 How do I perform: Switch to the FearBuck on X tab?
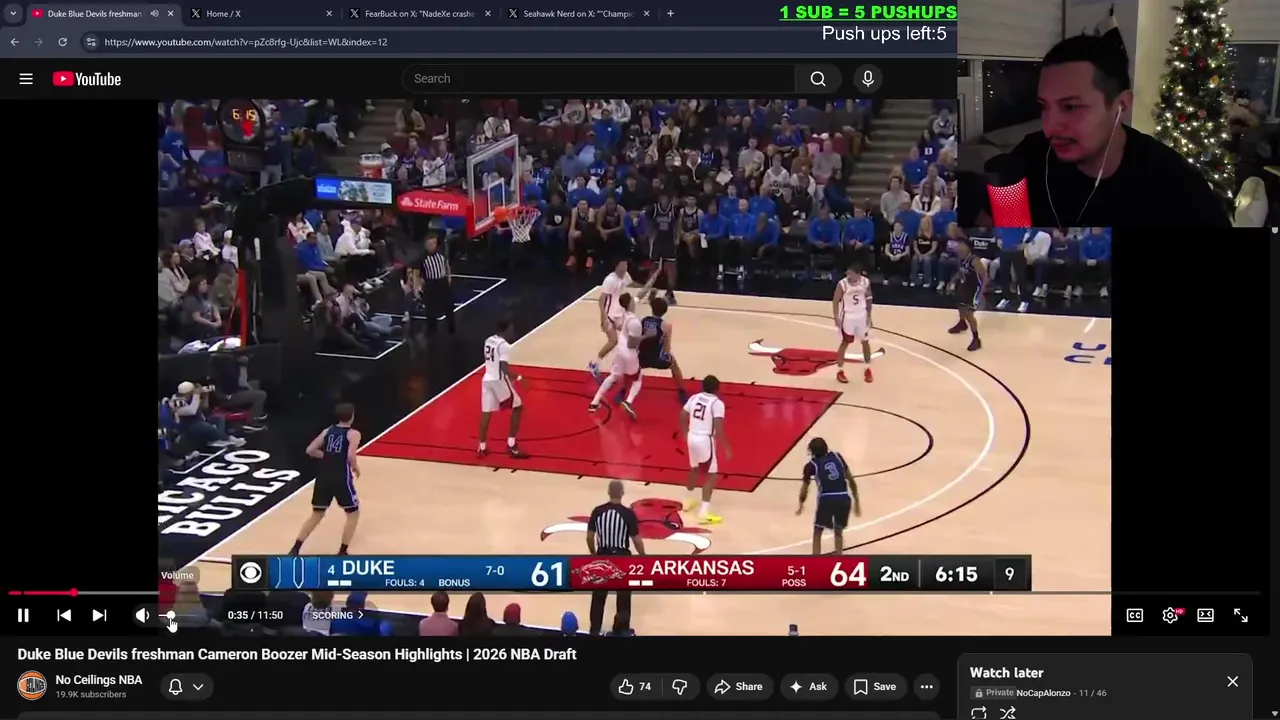pyautogui.click(x=421, y=13)
